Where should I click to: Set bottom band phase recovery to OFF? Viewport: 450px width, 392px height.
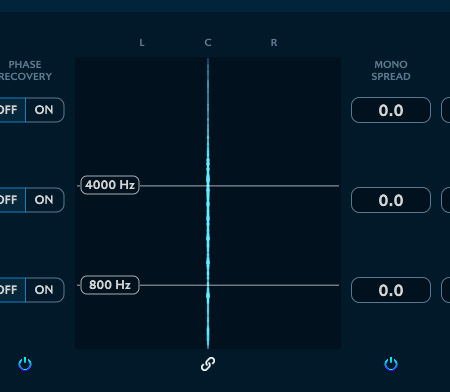[x=12, y=290]
